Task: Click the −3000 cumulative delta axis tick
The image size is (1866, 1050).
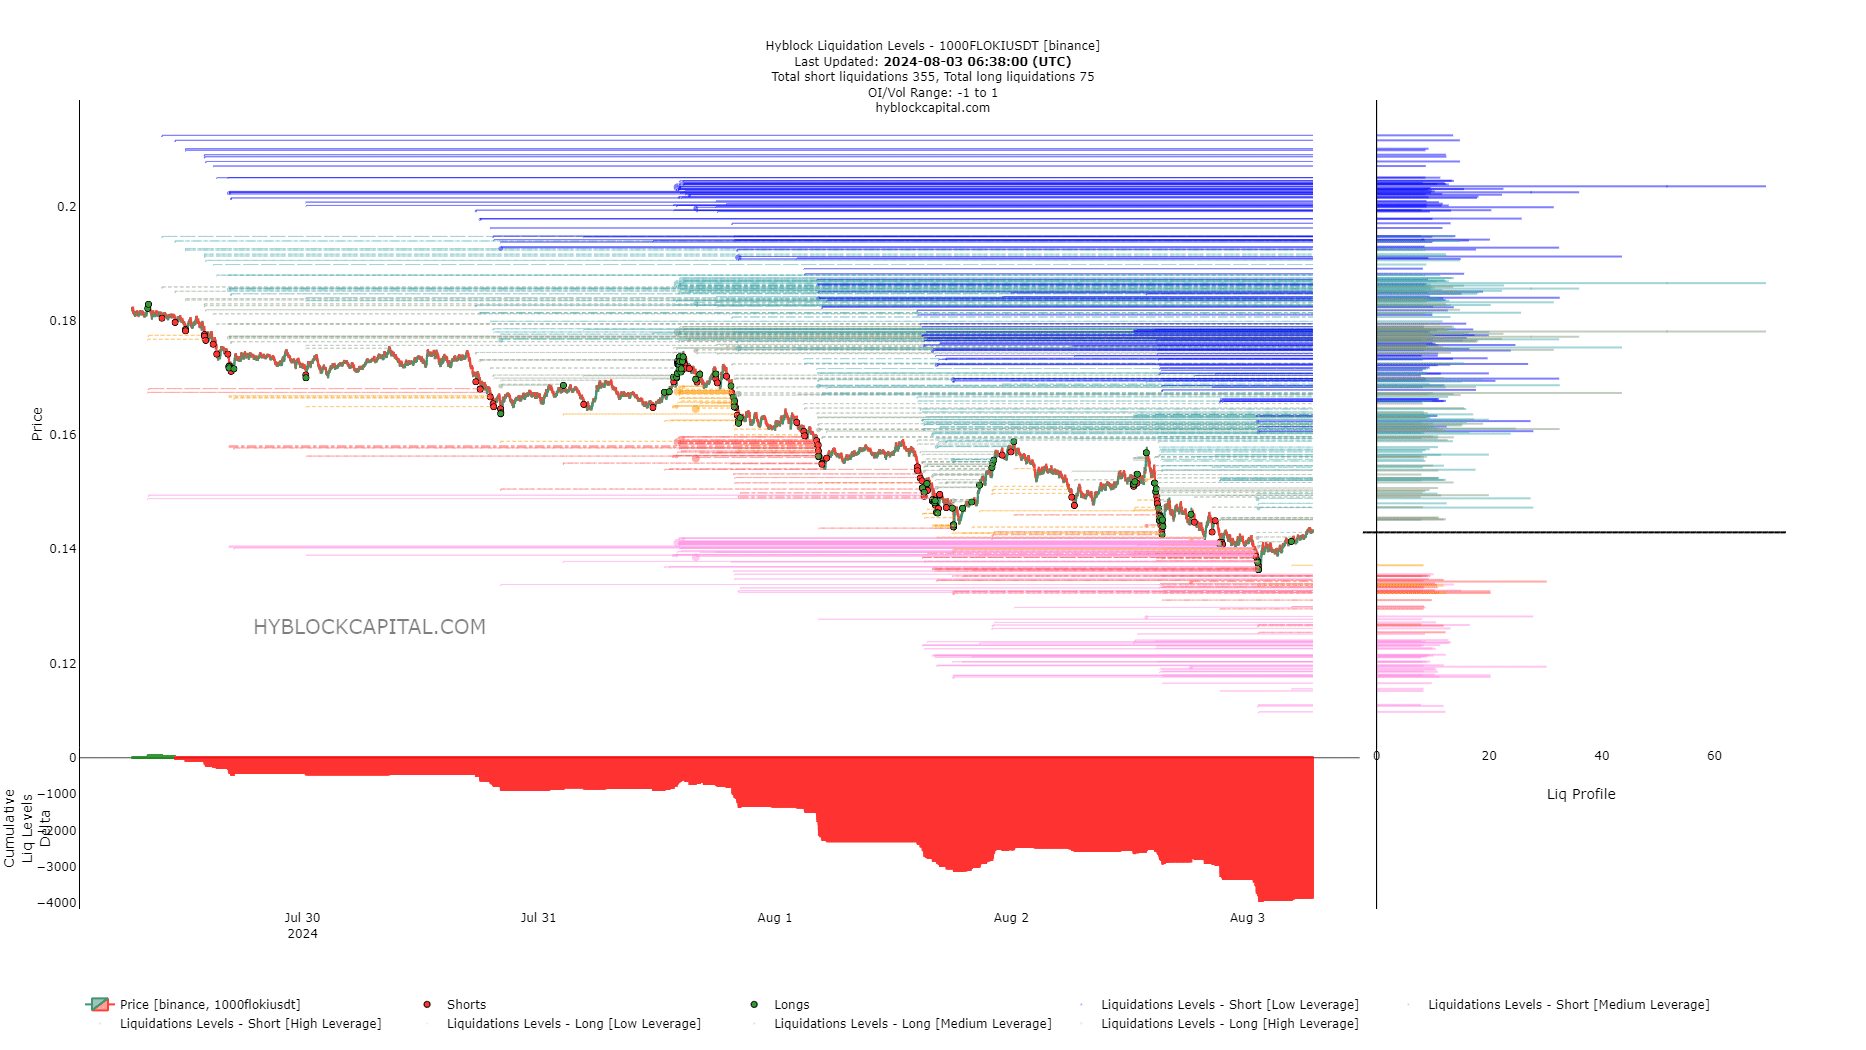Action: [57, 866]
